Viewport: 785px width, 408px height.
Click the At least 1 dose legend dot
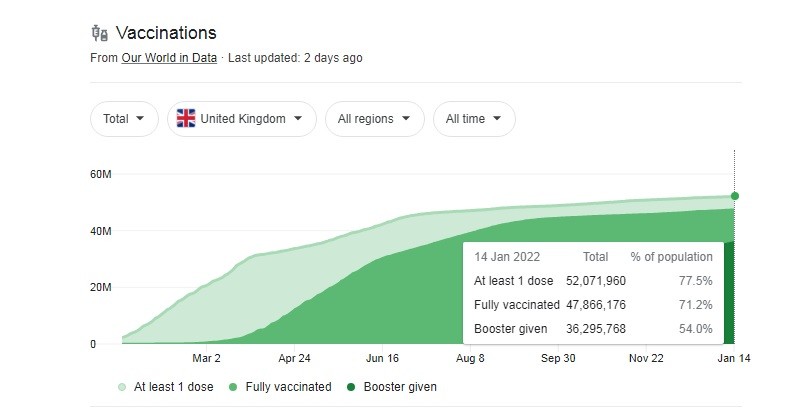tap(122, 386)
